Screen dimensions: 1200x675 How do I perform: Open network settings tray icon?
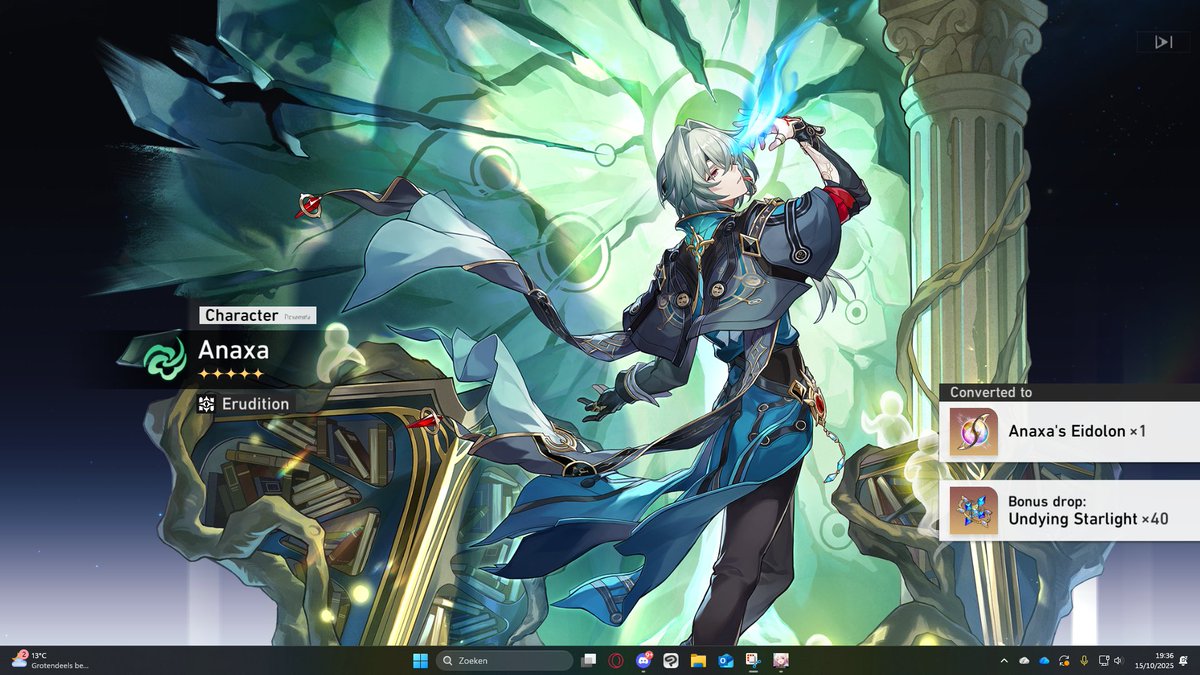pyautogui.click(x=1103, y=661)
